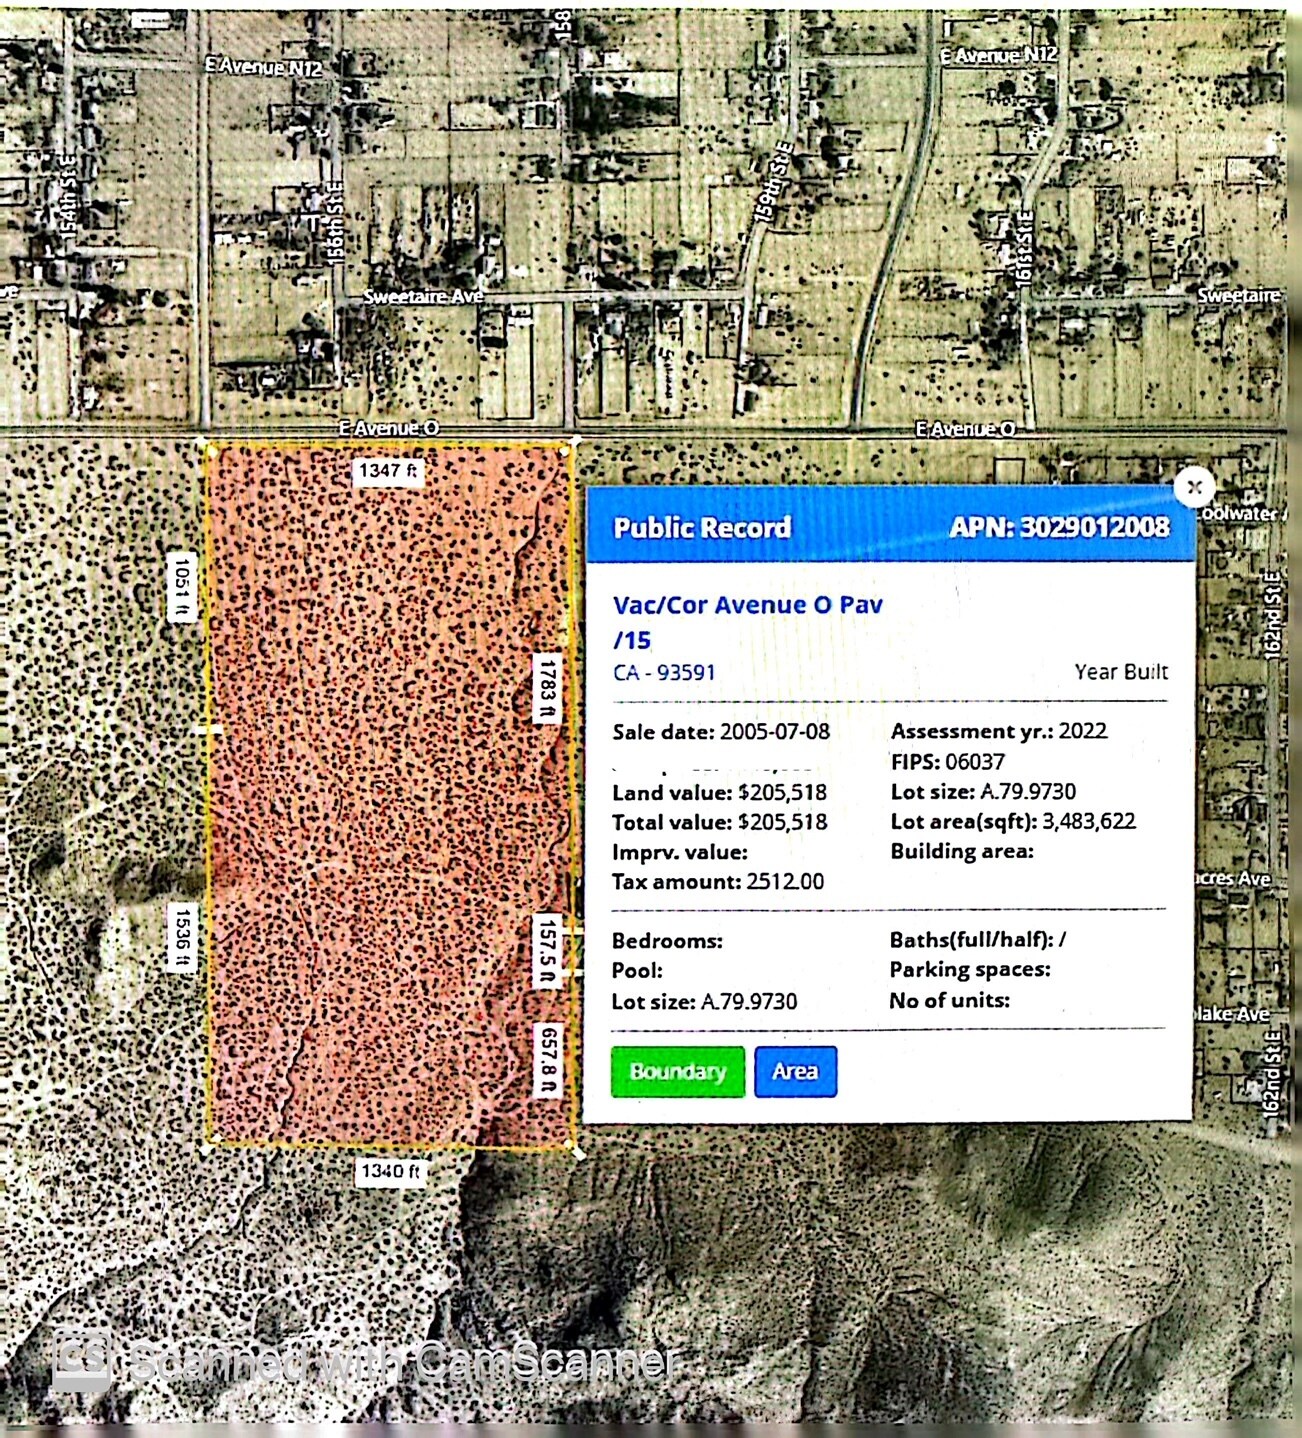This screenshot has width=1302, height=1438.
Task: Click the green Boundary button
Action: click(677, 1071)
